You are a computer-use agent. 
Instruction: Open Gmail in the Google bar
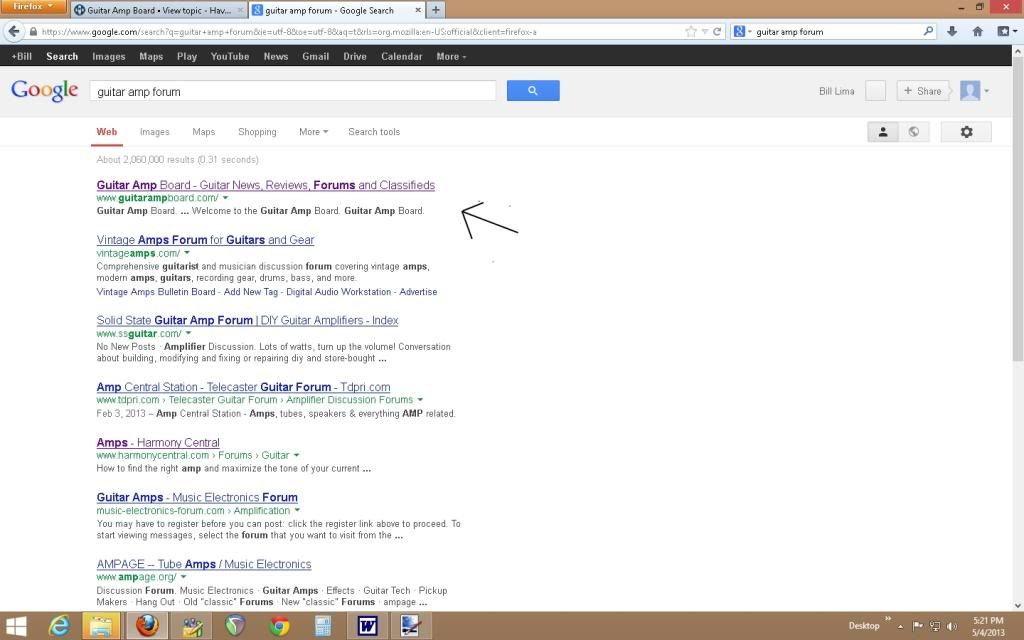[315, 56]
